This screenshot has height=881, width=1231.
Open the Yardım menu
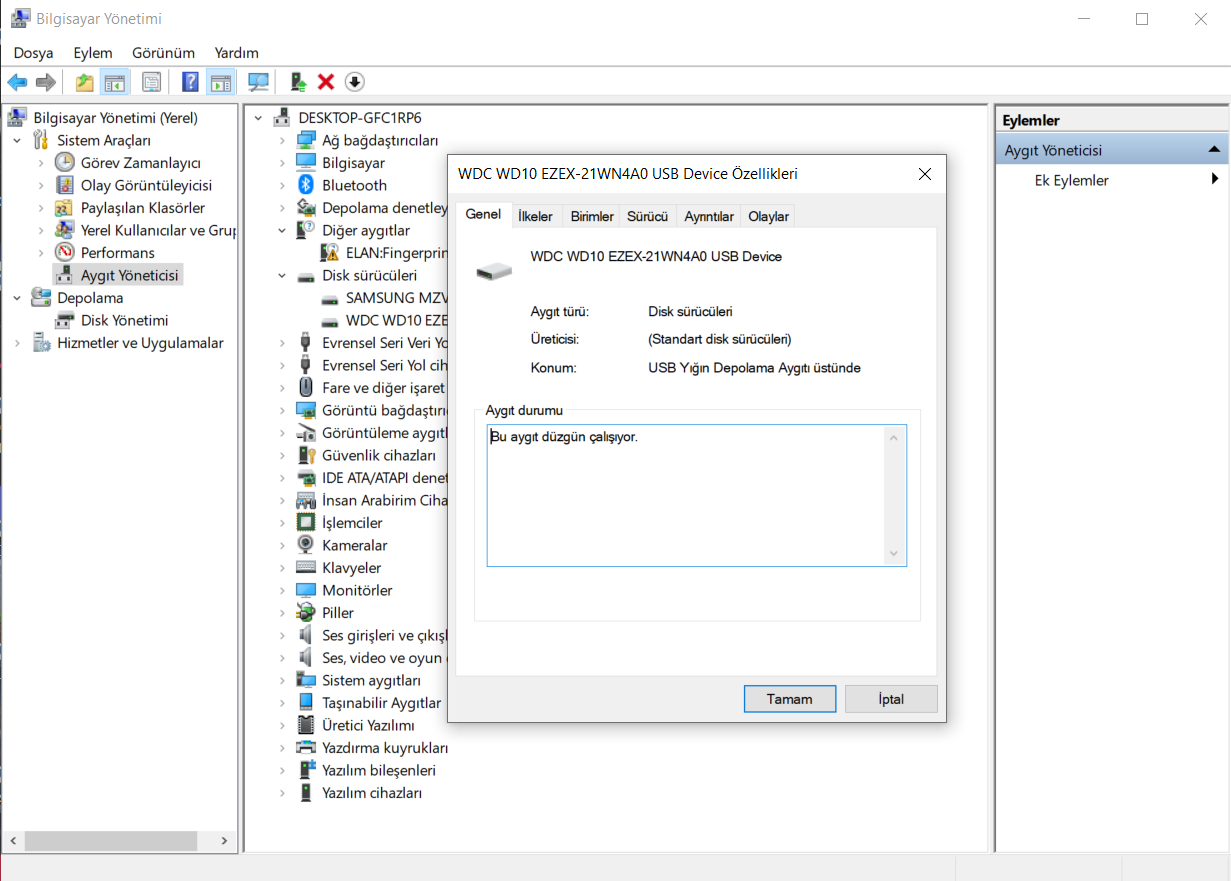(x=236, y=52)
